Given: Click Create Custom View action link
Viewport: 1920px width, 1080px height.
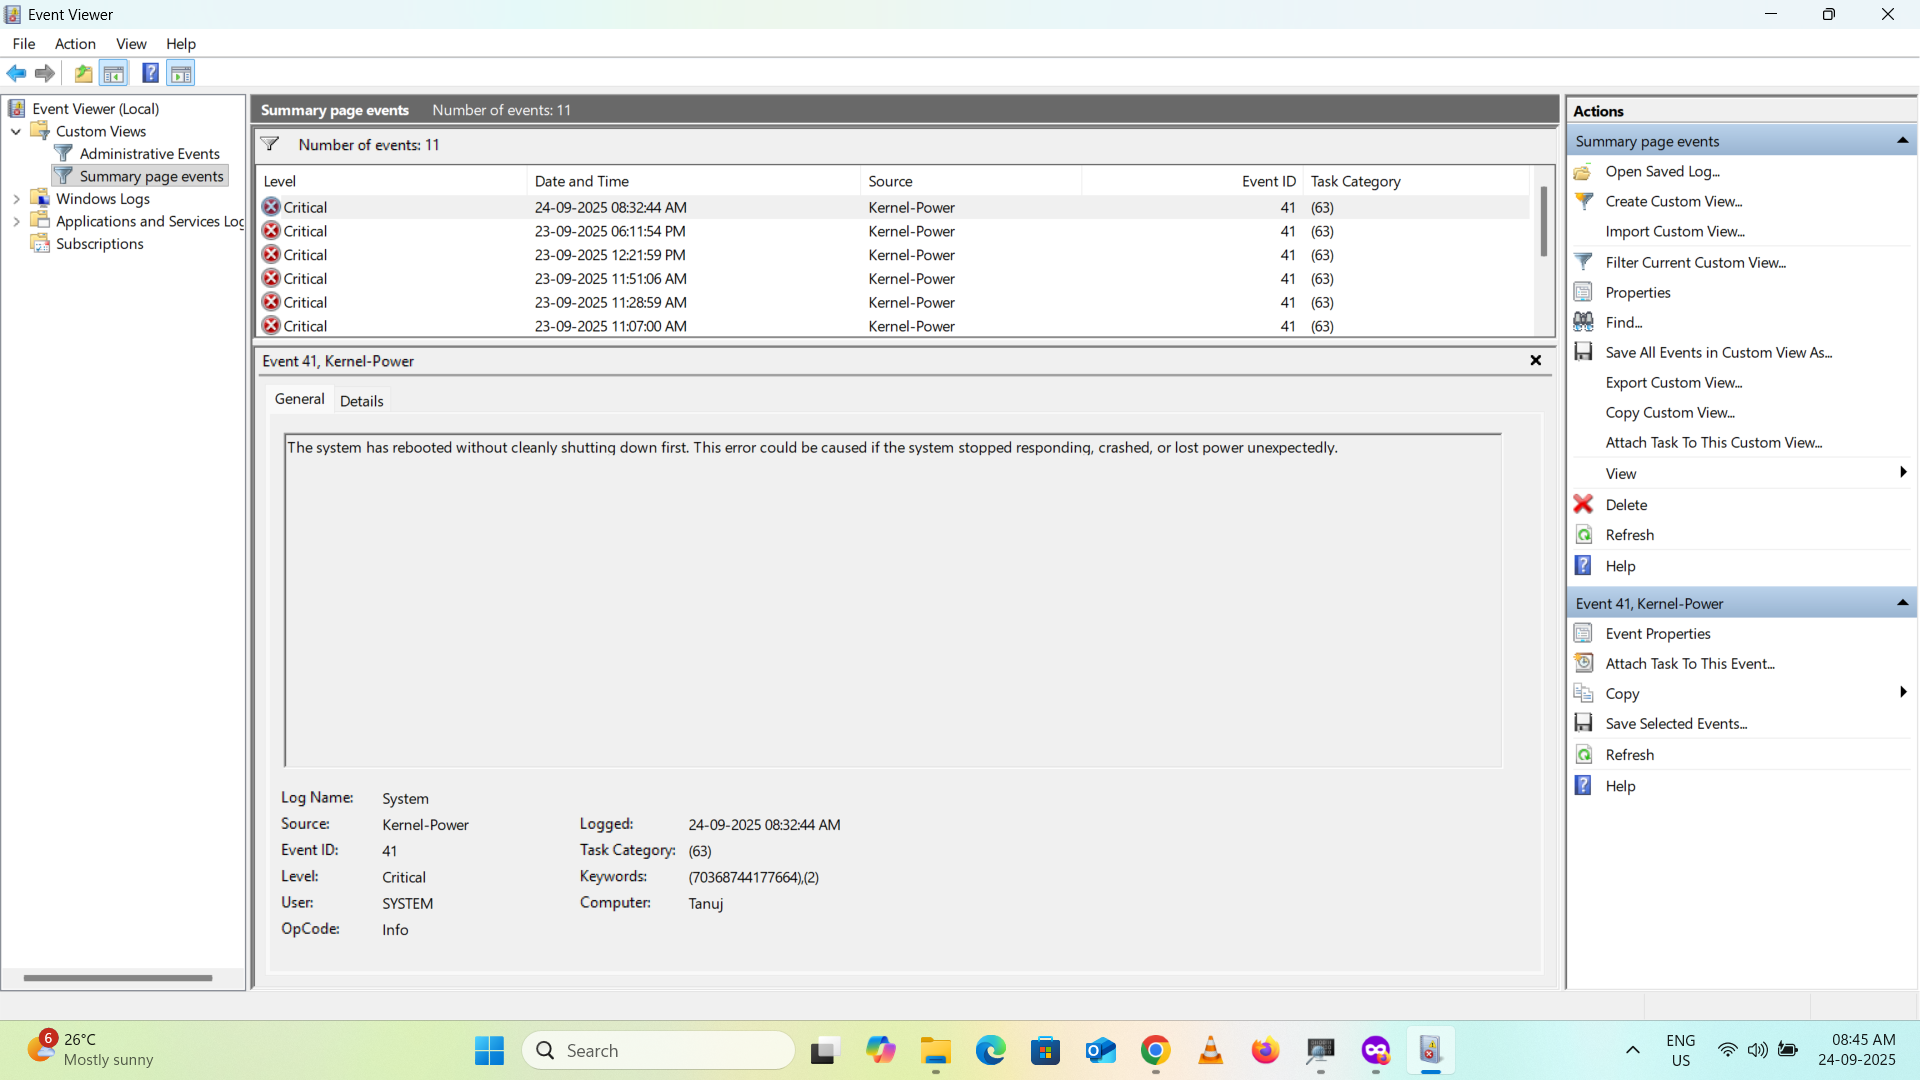Looking at the screenshot, I should coord(1673,201).
